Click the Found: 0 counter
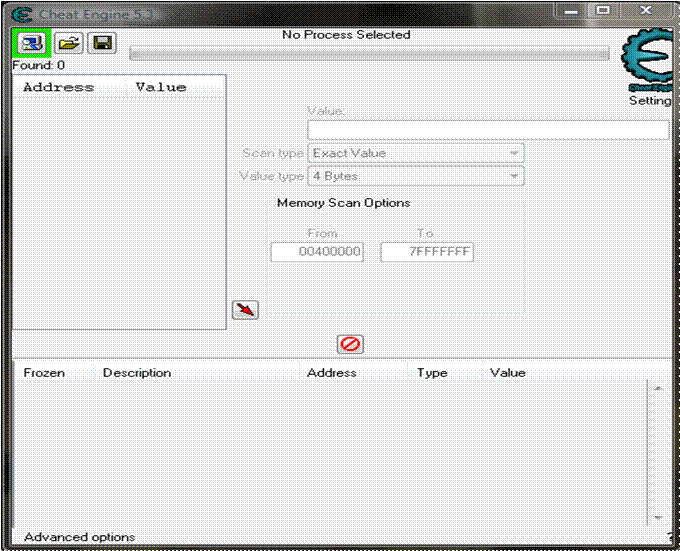Viewport: 680px width, 551px height. pos(39,65)
